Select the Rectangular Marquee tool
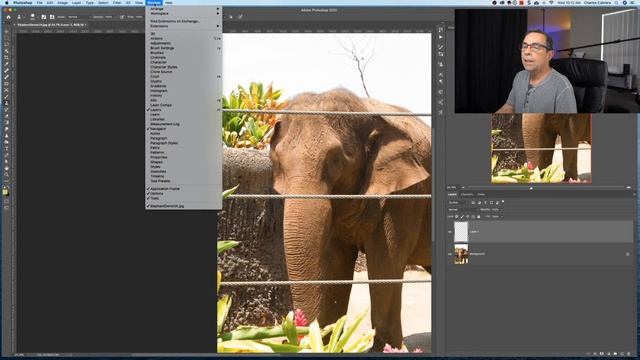 [x=6, y=38]
